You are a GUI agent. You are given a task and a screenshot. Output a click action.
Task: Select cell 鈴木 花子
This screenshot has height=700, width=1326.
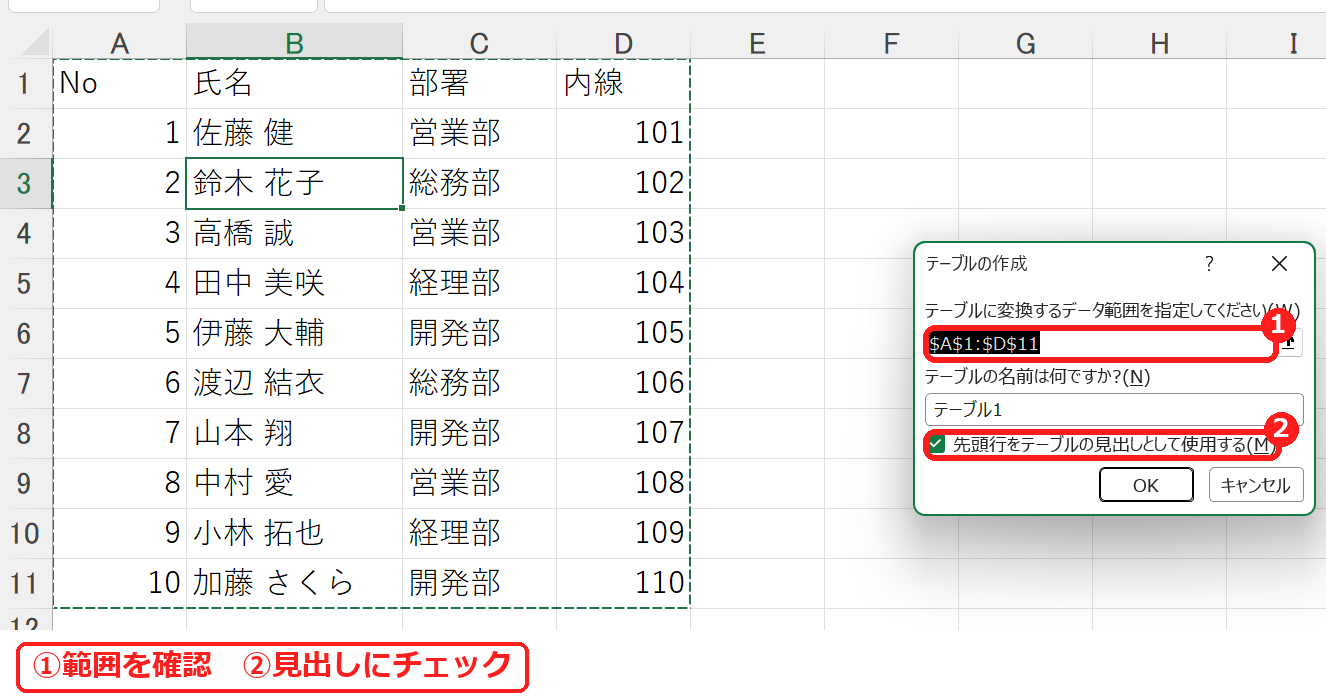(294, 183)
